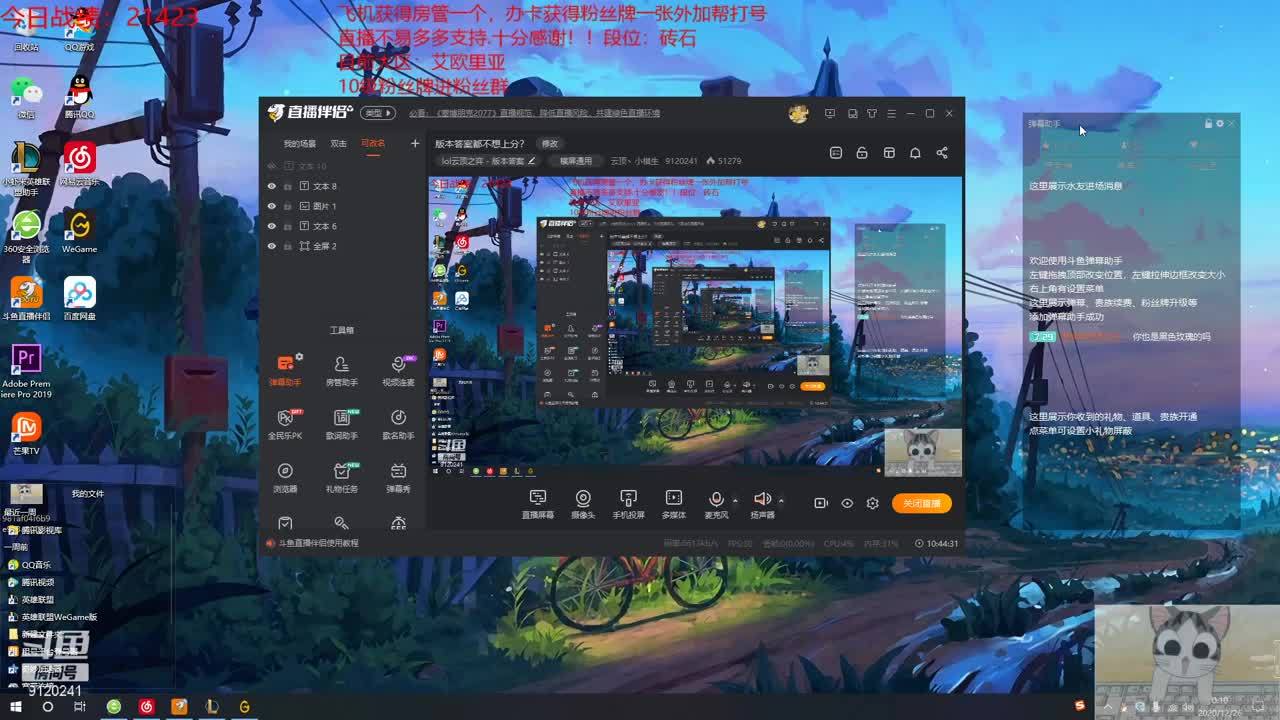Image resolution: width=1280 pixels, height=720 pixels.
Task: Click the share icon in top toolbar
Action: tap(942, 153)
